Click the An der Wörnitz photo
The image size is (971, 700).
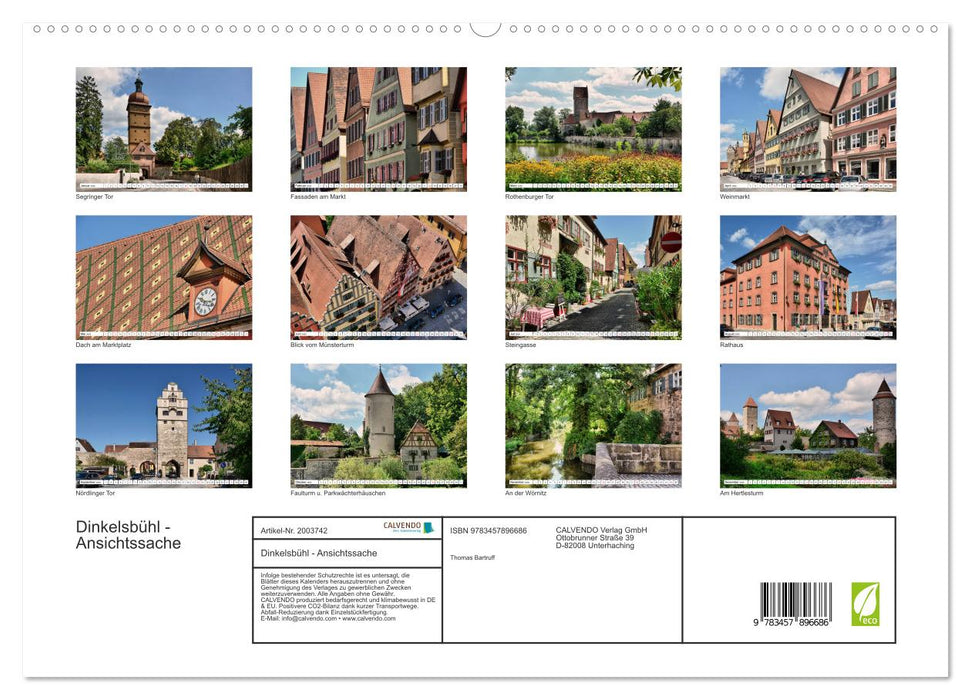(x=592, y=424)
